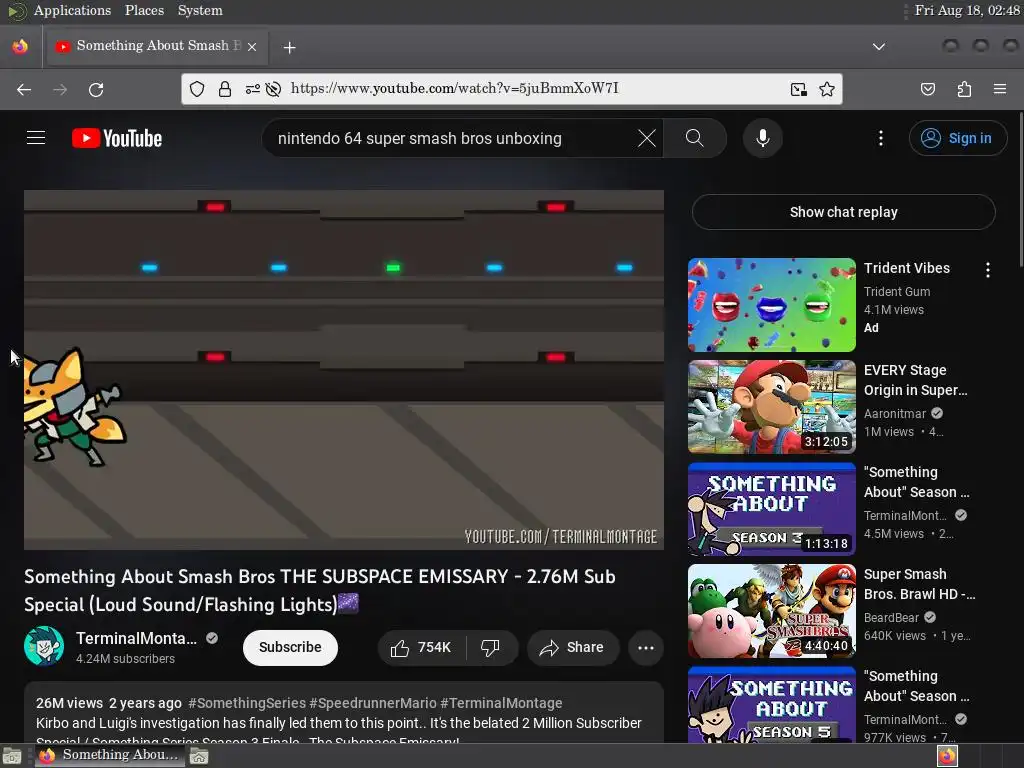This screenshot has height=768, width=1024.
Task: Open EVERY Stage Origin video thumbnail
Action: (x=772, y=407)
